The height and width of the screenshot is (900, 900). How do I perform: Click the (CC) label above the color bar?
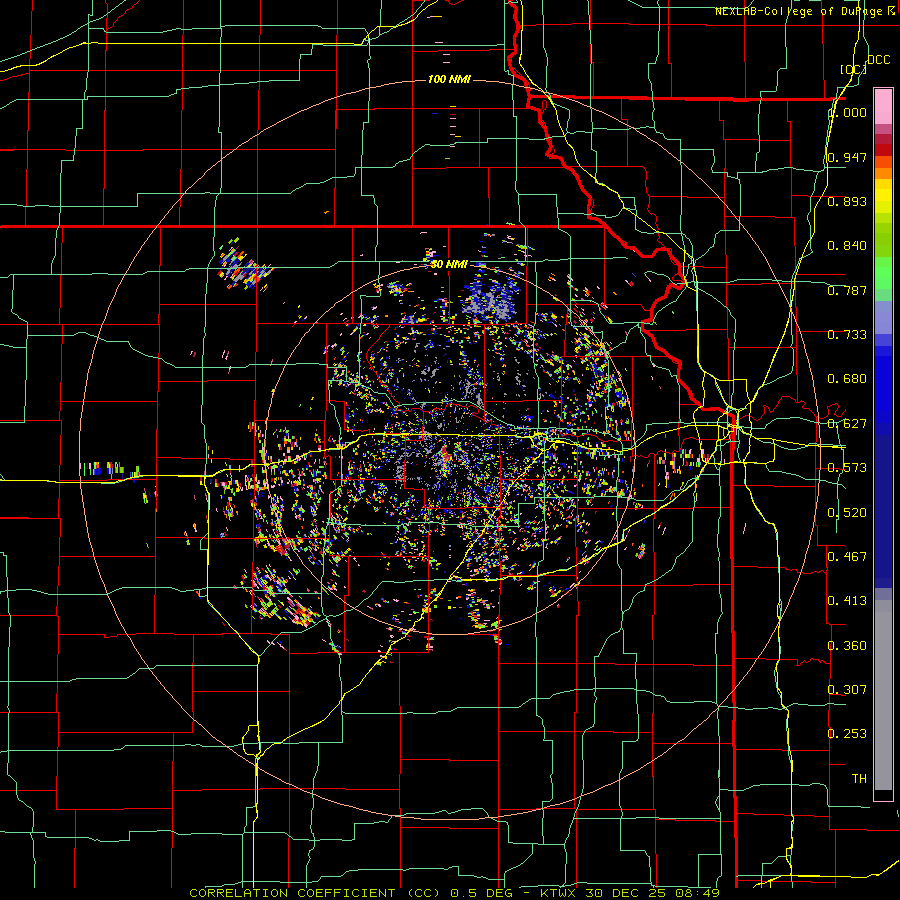tap(854, 69)
